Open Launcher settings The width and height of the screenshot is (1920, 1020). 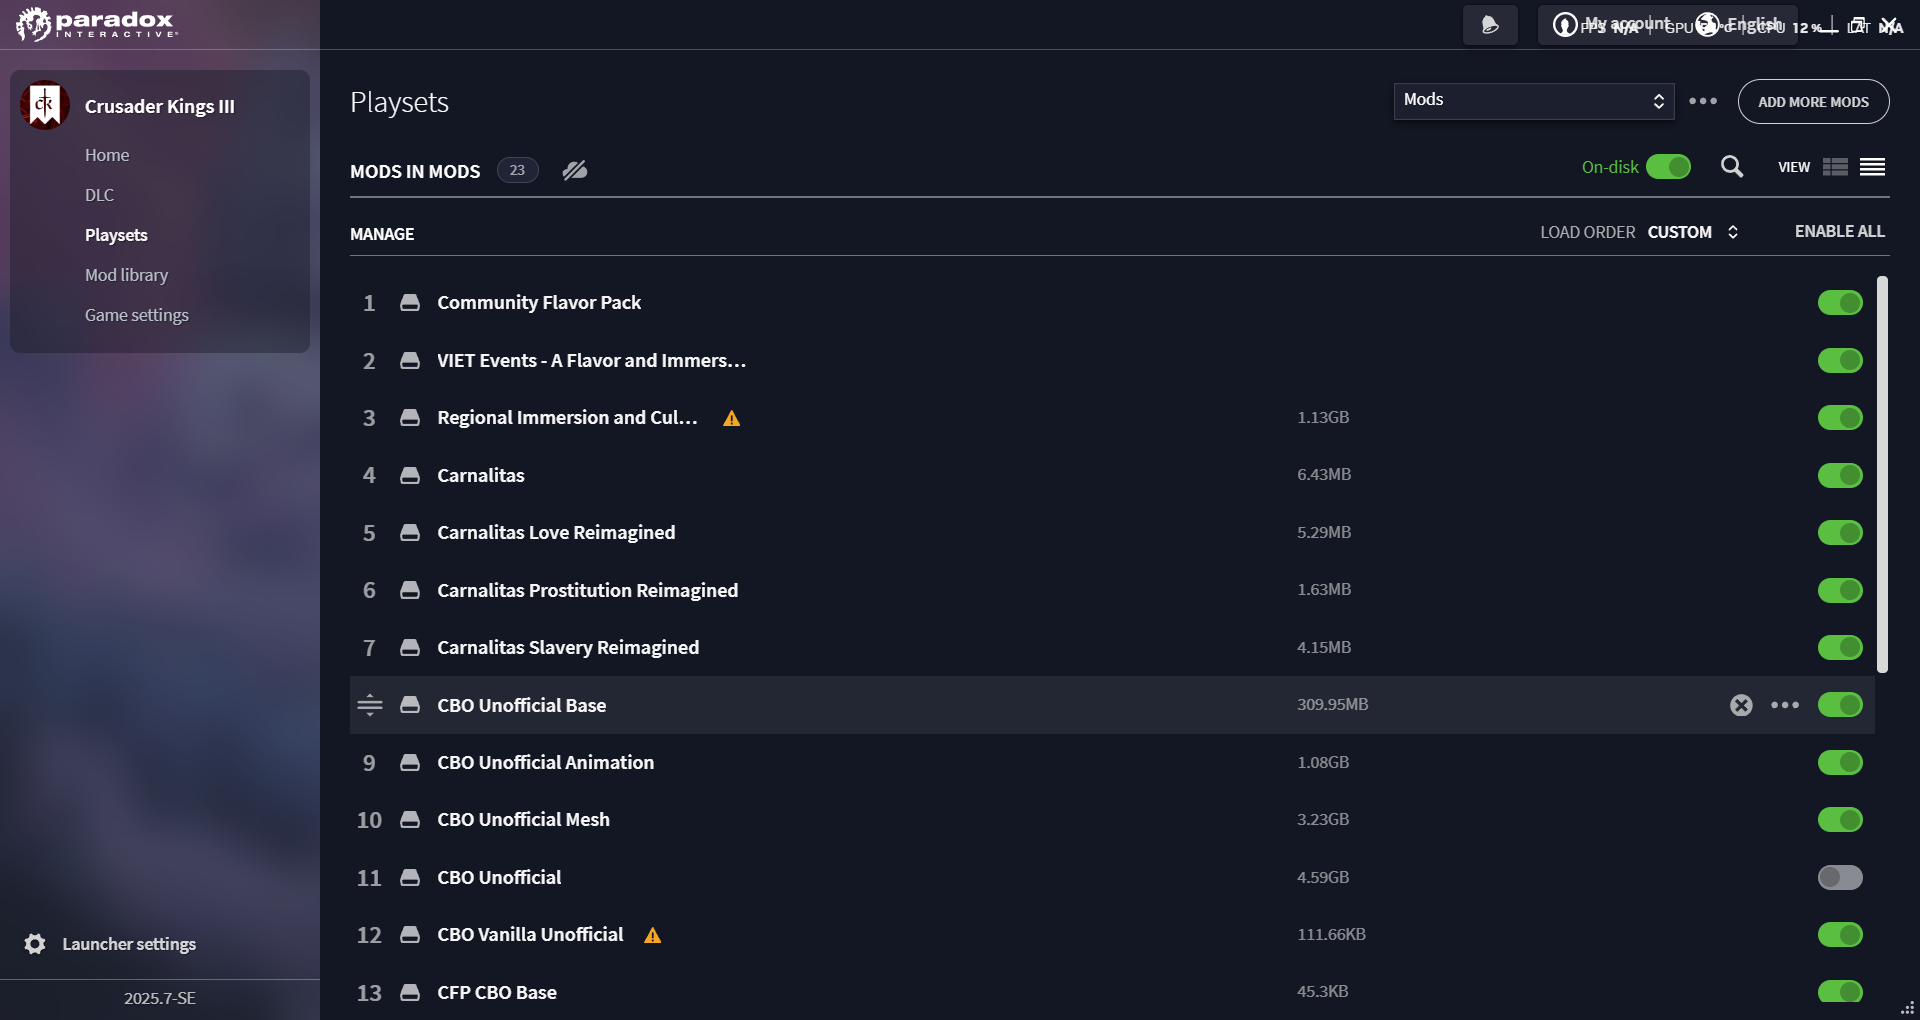[129, 944]
